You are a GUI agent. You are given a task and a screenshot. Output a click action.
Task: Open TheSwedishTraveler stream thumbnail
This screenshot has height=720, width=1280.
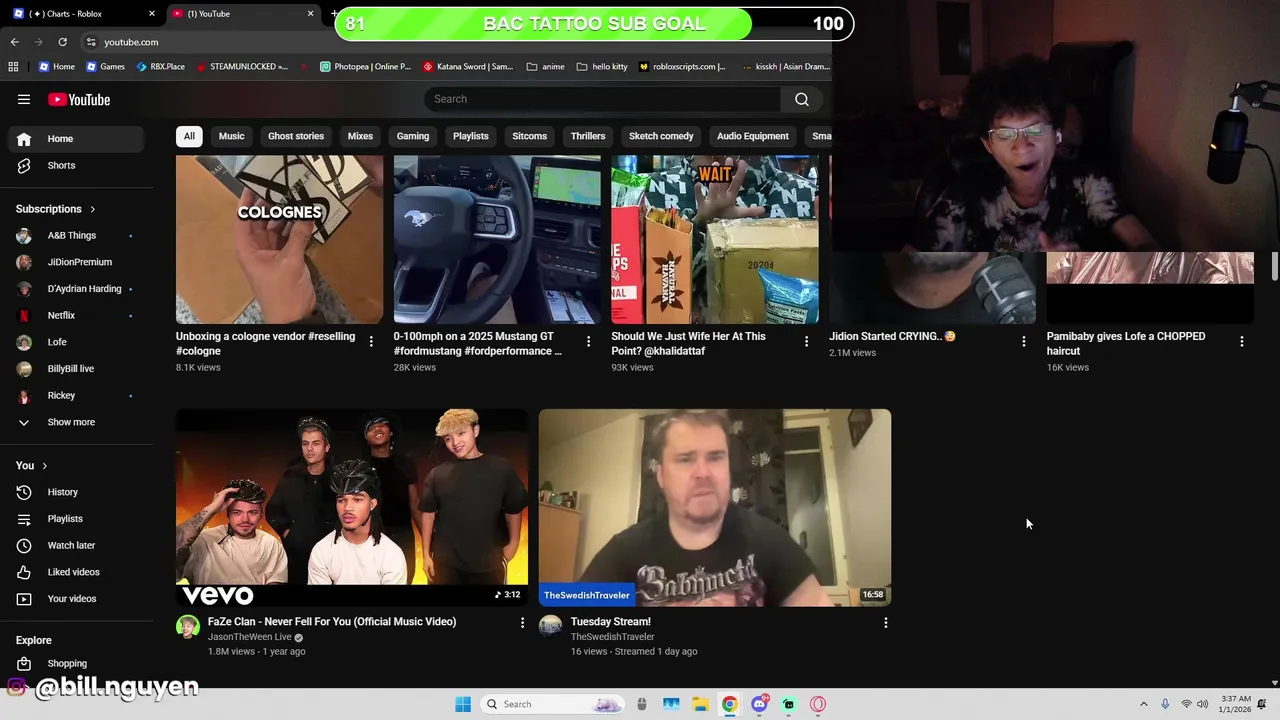(714, 508)
